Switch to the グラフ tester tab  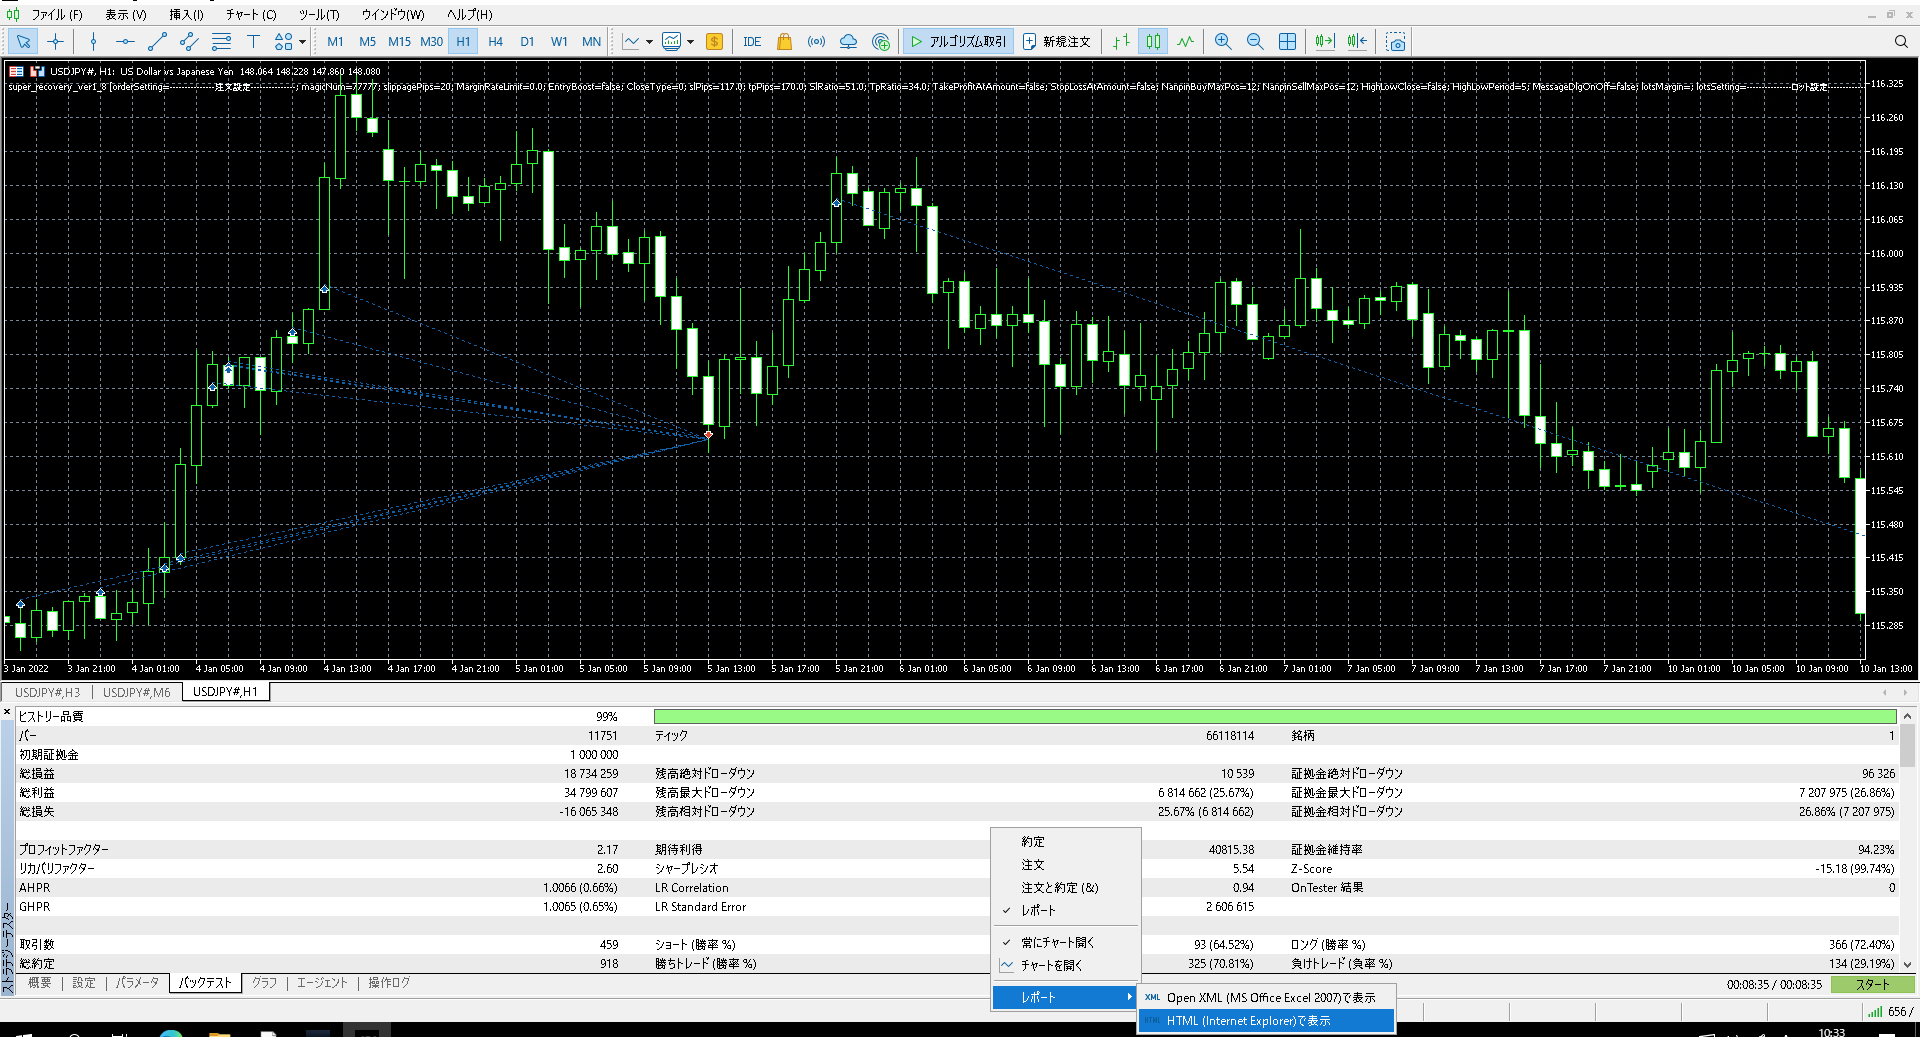pos(264,983)
